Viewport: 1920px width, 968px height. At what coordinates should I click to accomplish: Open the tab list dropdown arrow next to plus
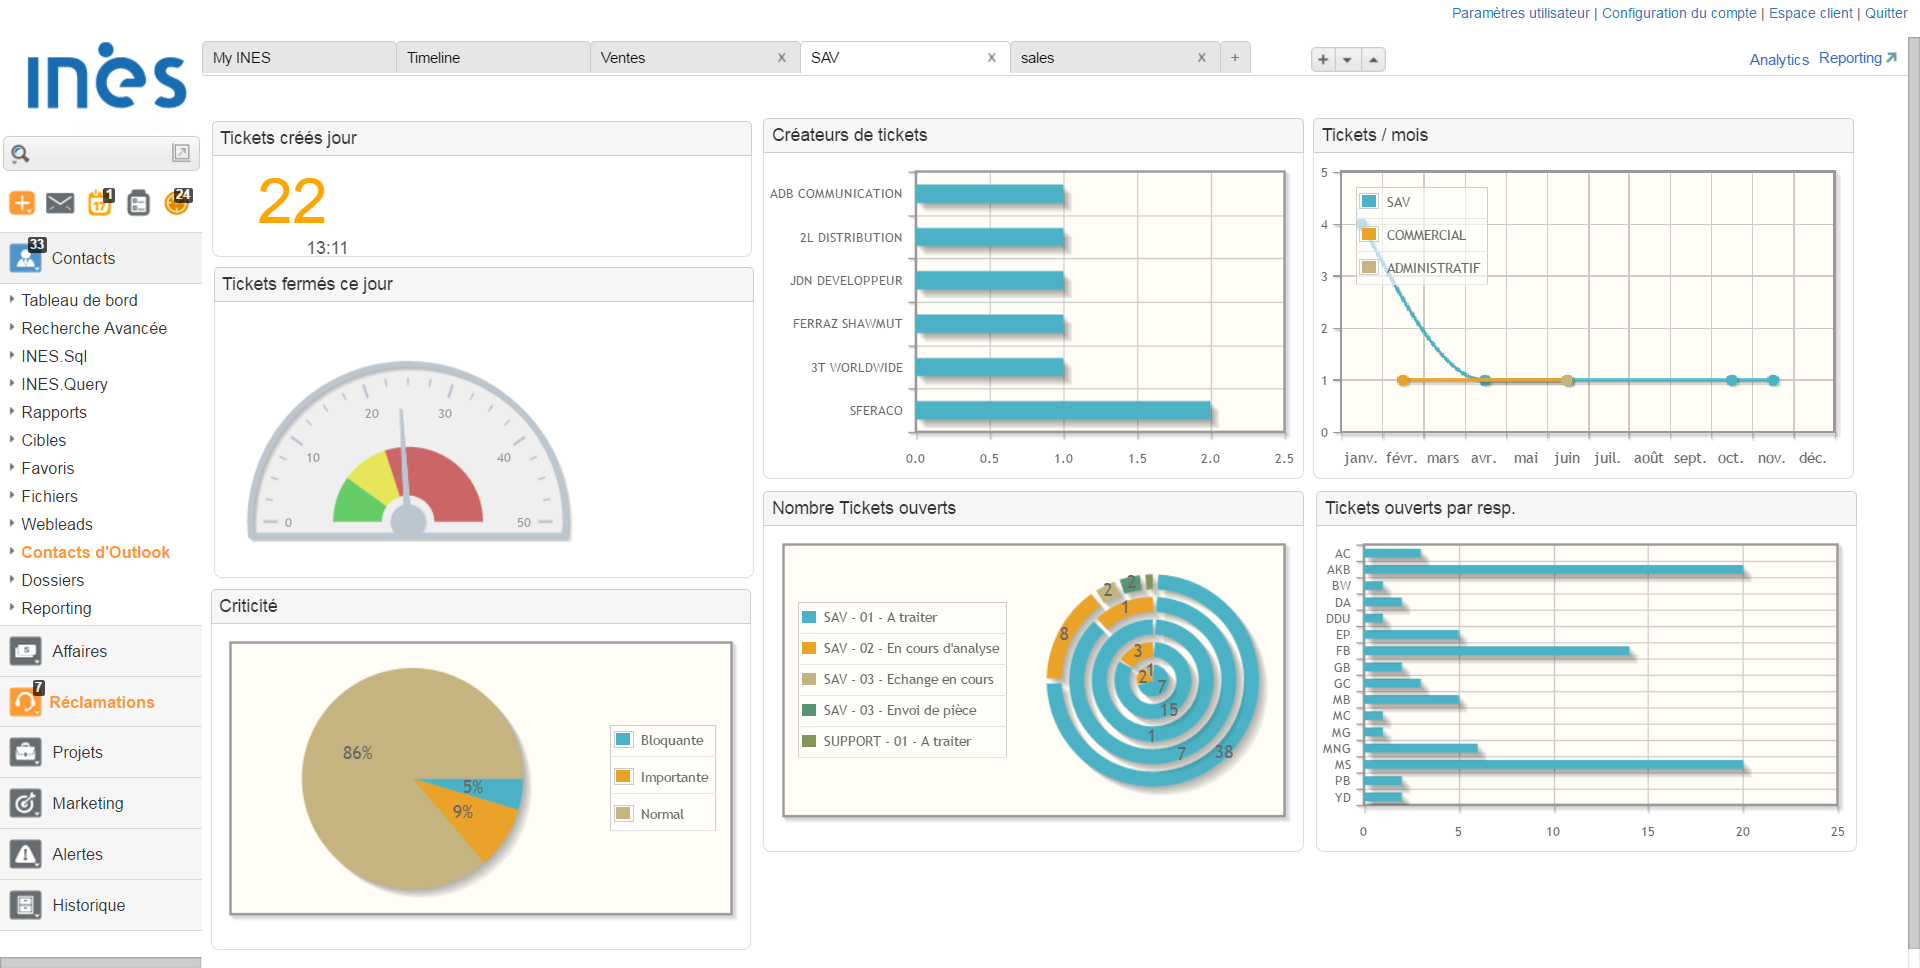[1347, 59]
